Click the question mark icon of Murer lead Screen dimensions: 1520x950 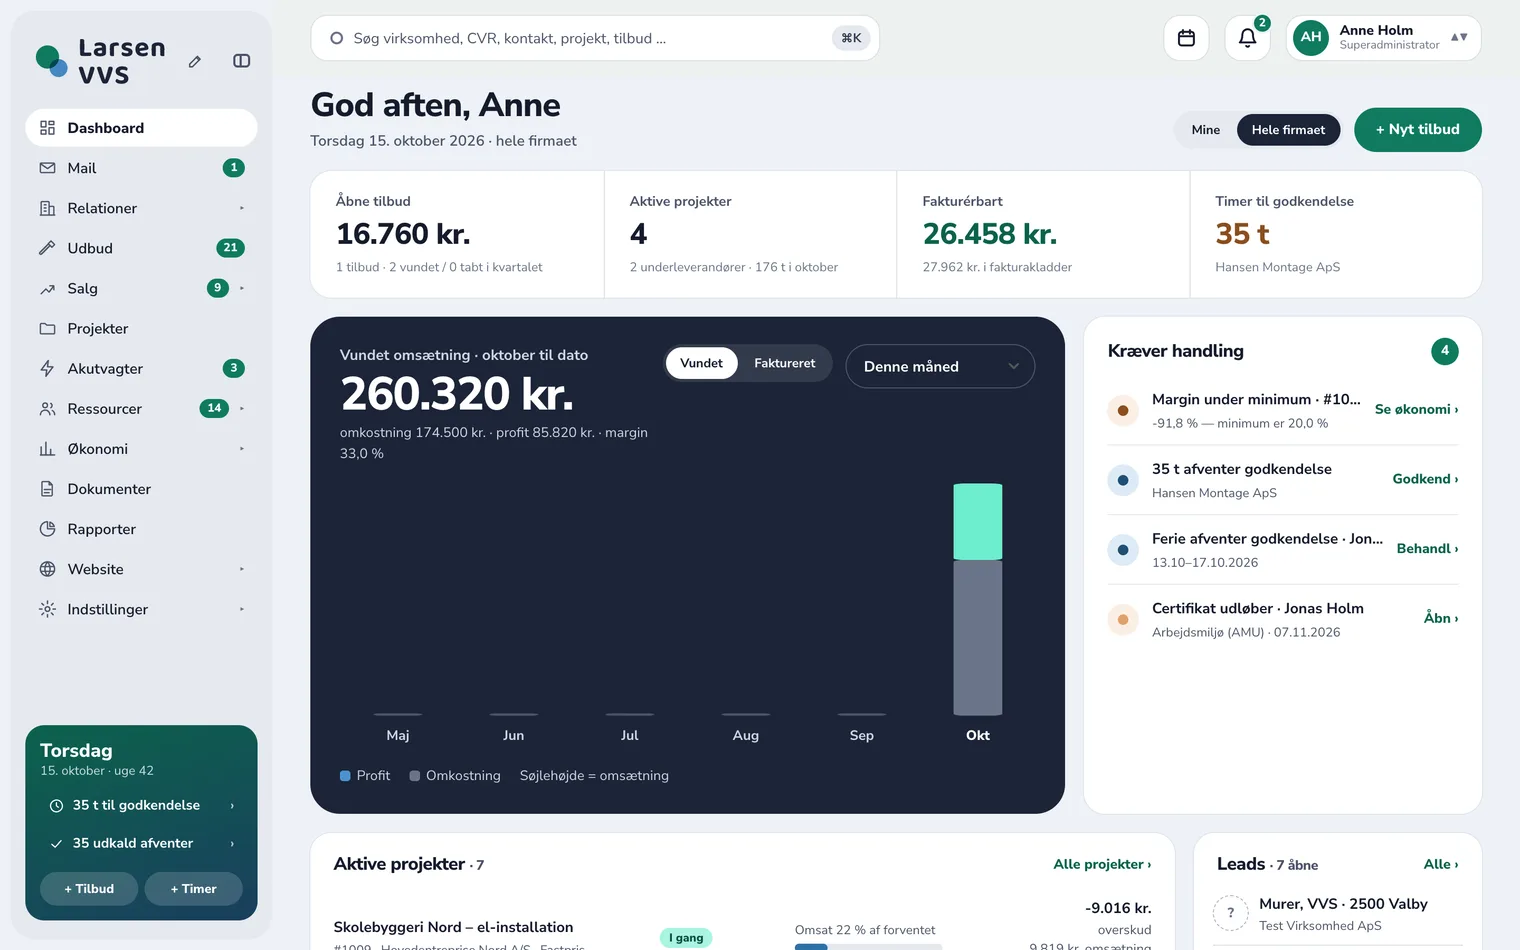click(1230, 913)
